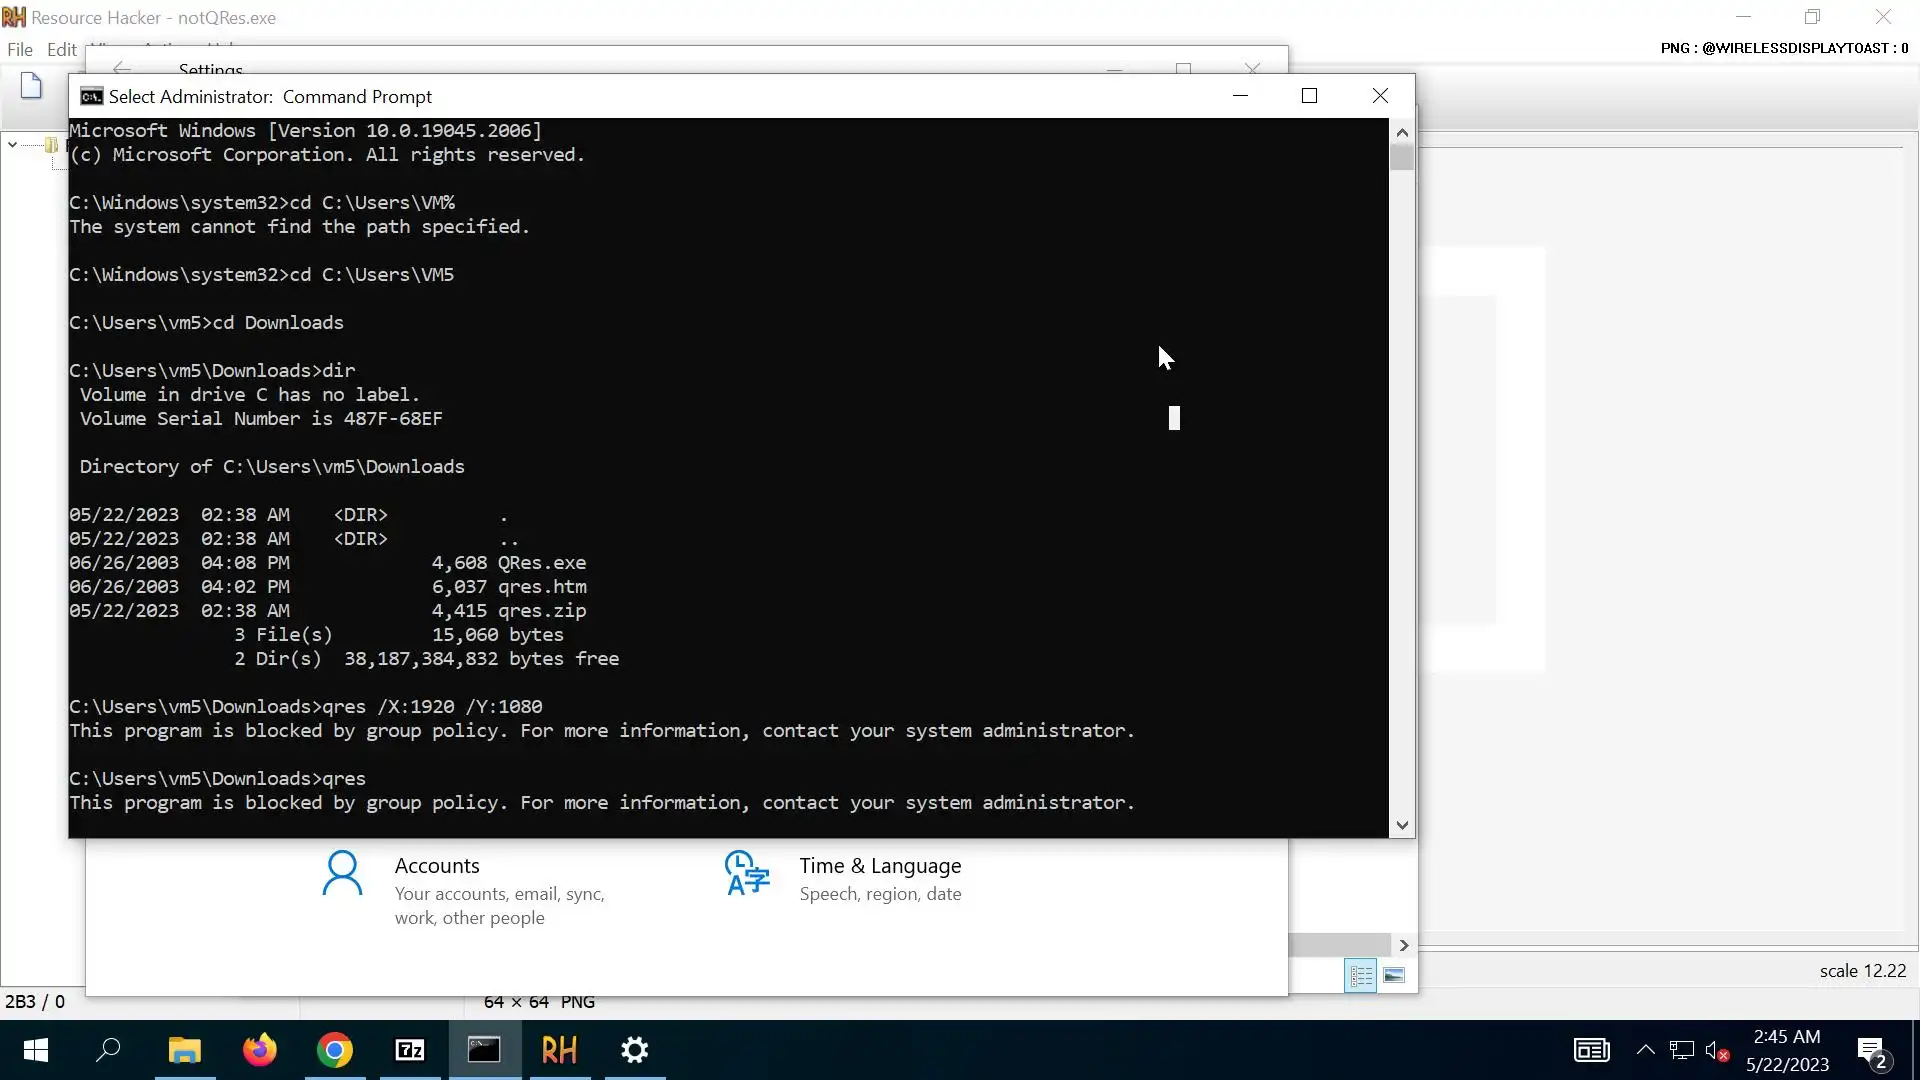
Task: Open Accounts settings category
Action: point(437,866)
